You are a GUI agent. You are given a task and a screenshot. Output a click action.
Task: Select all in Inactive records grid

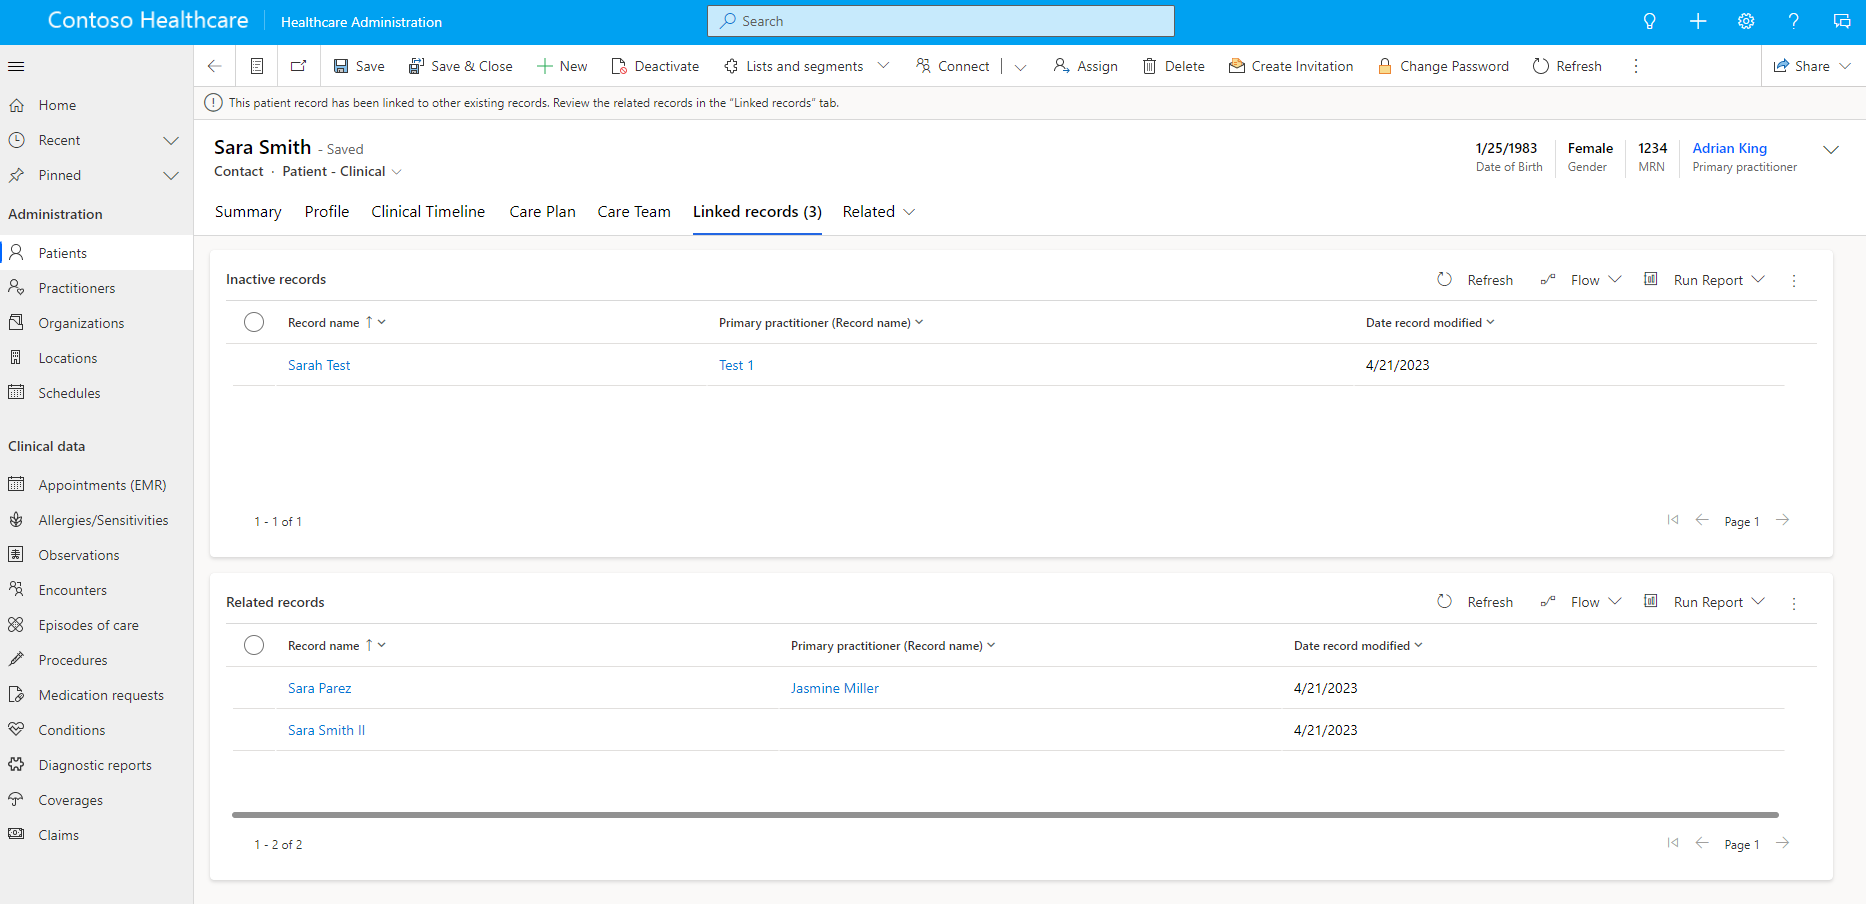click(254, 322)
